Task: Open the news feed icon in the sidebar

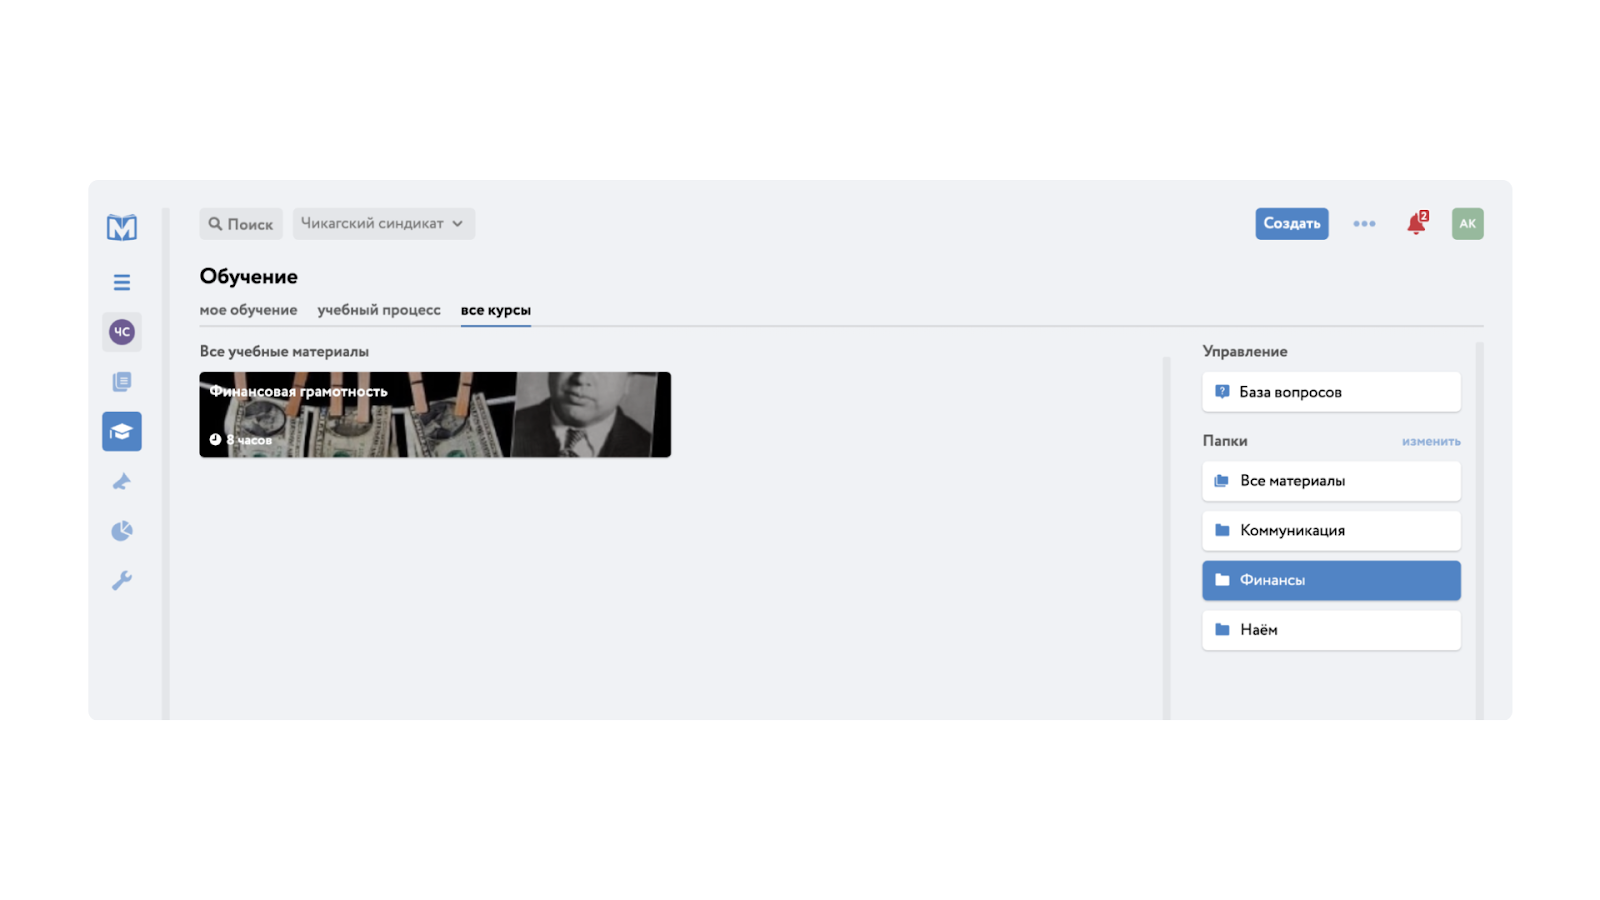Action: [122, 382]
